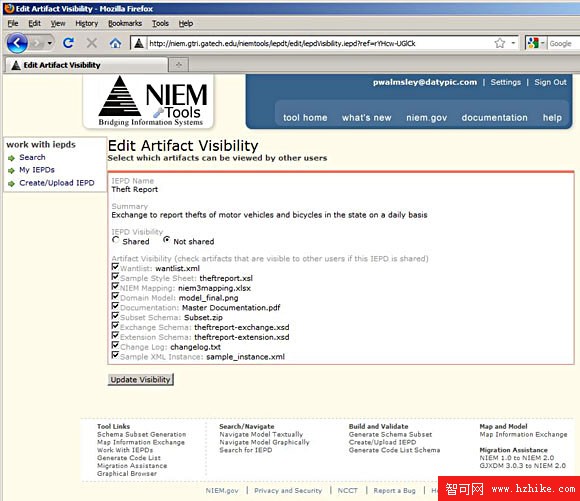This screenshot has width=580, height=501.
Task: Click Privacy and Security footer link
Action: click(288, 491)
